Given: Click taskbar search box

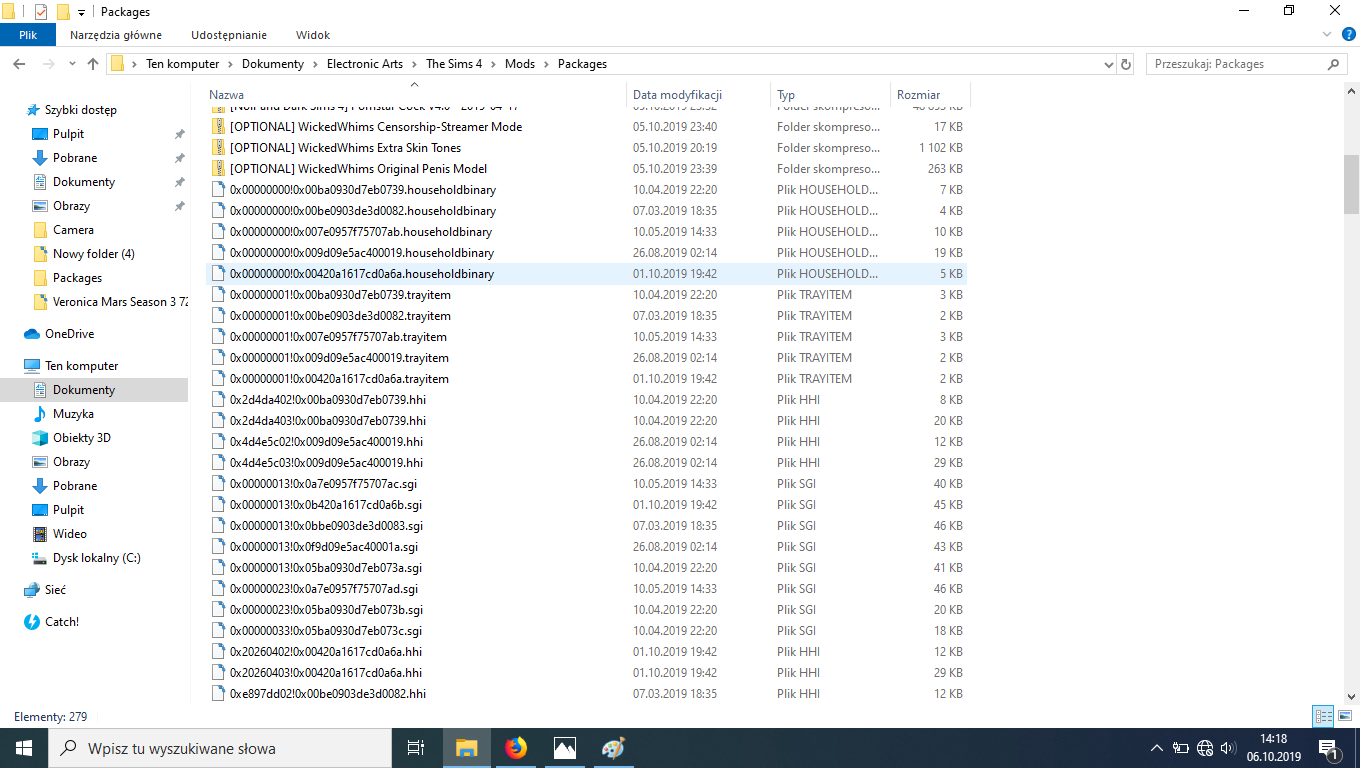Looking at the screenshot, I should coord(220,748).
